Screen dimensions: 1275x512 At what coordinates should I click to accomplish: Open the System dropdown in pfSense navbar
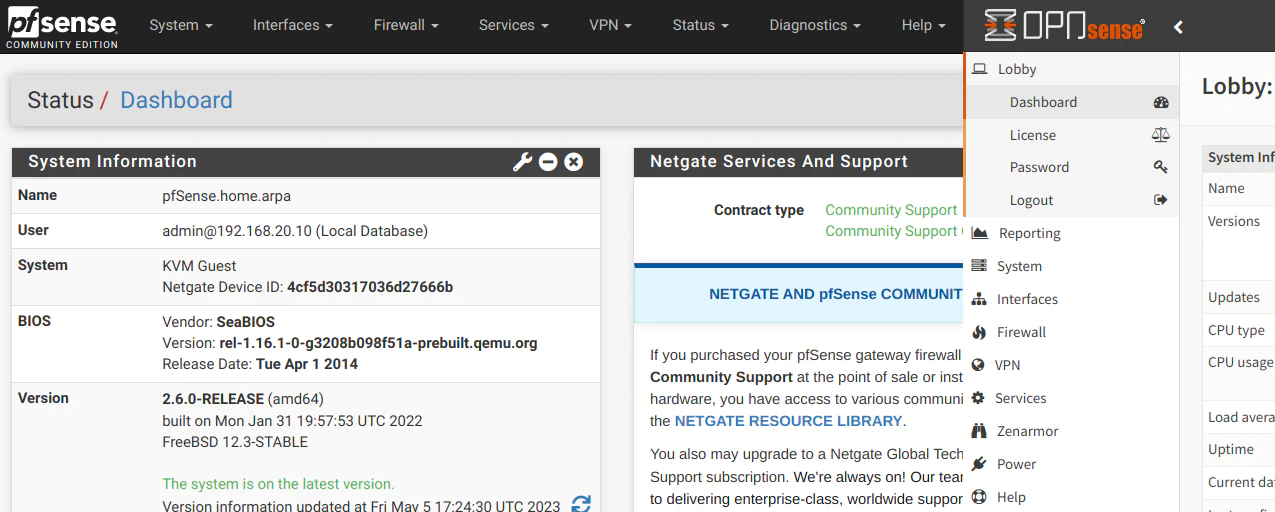point(181,25)
